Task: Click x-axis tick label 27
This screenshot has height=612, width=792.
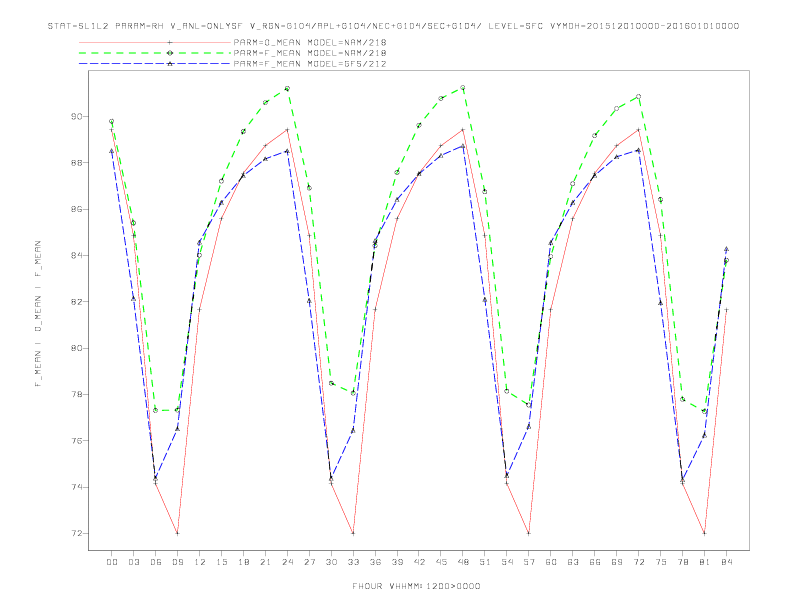Action: click(310, 562)
